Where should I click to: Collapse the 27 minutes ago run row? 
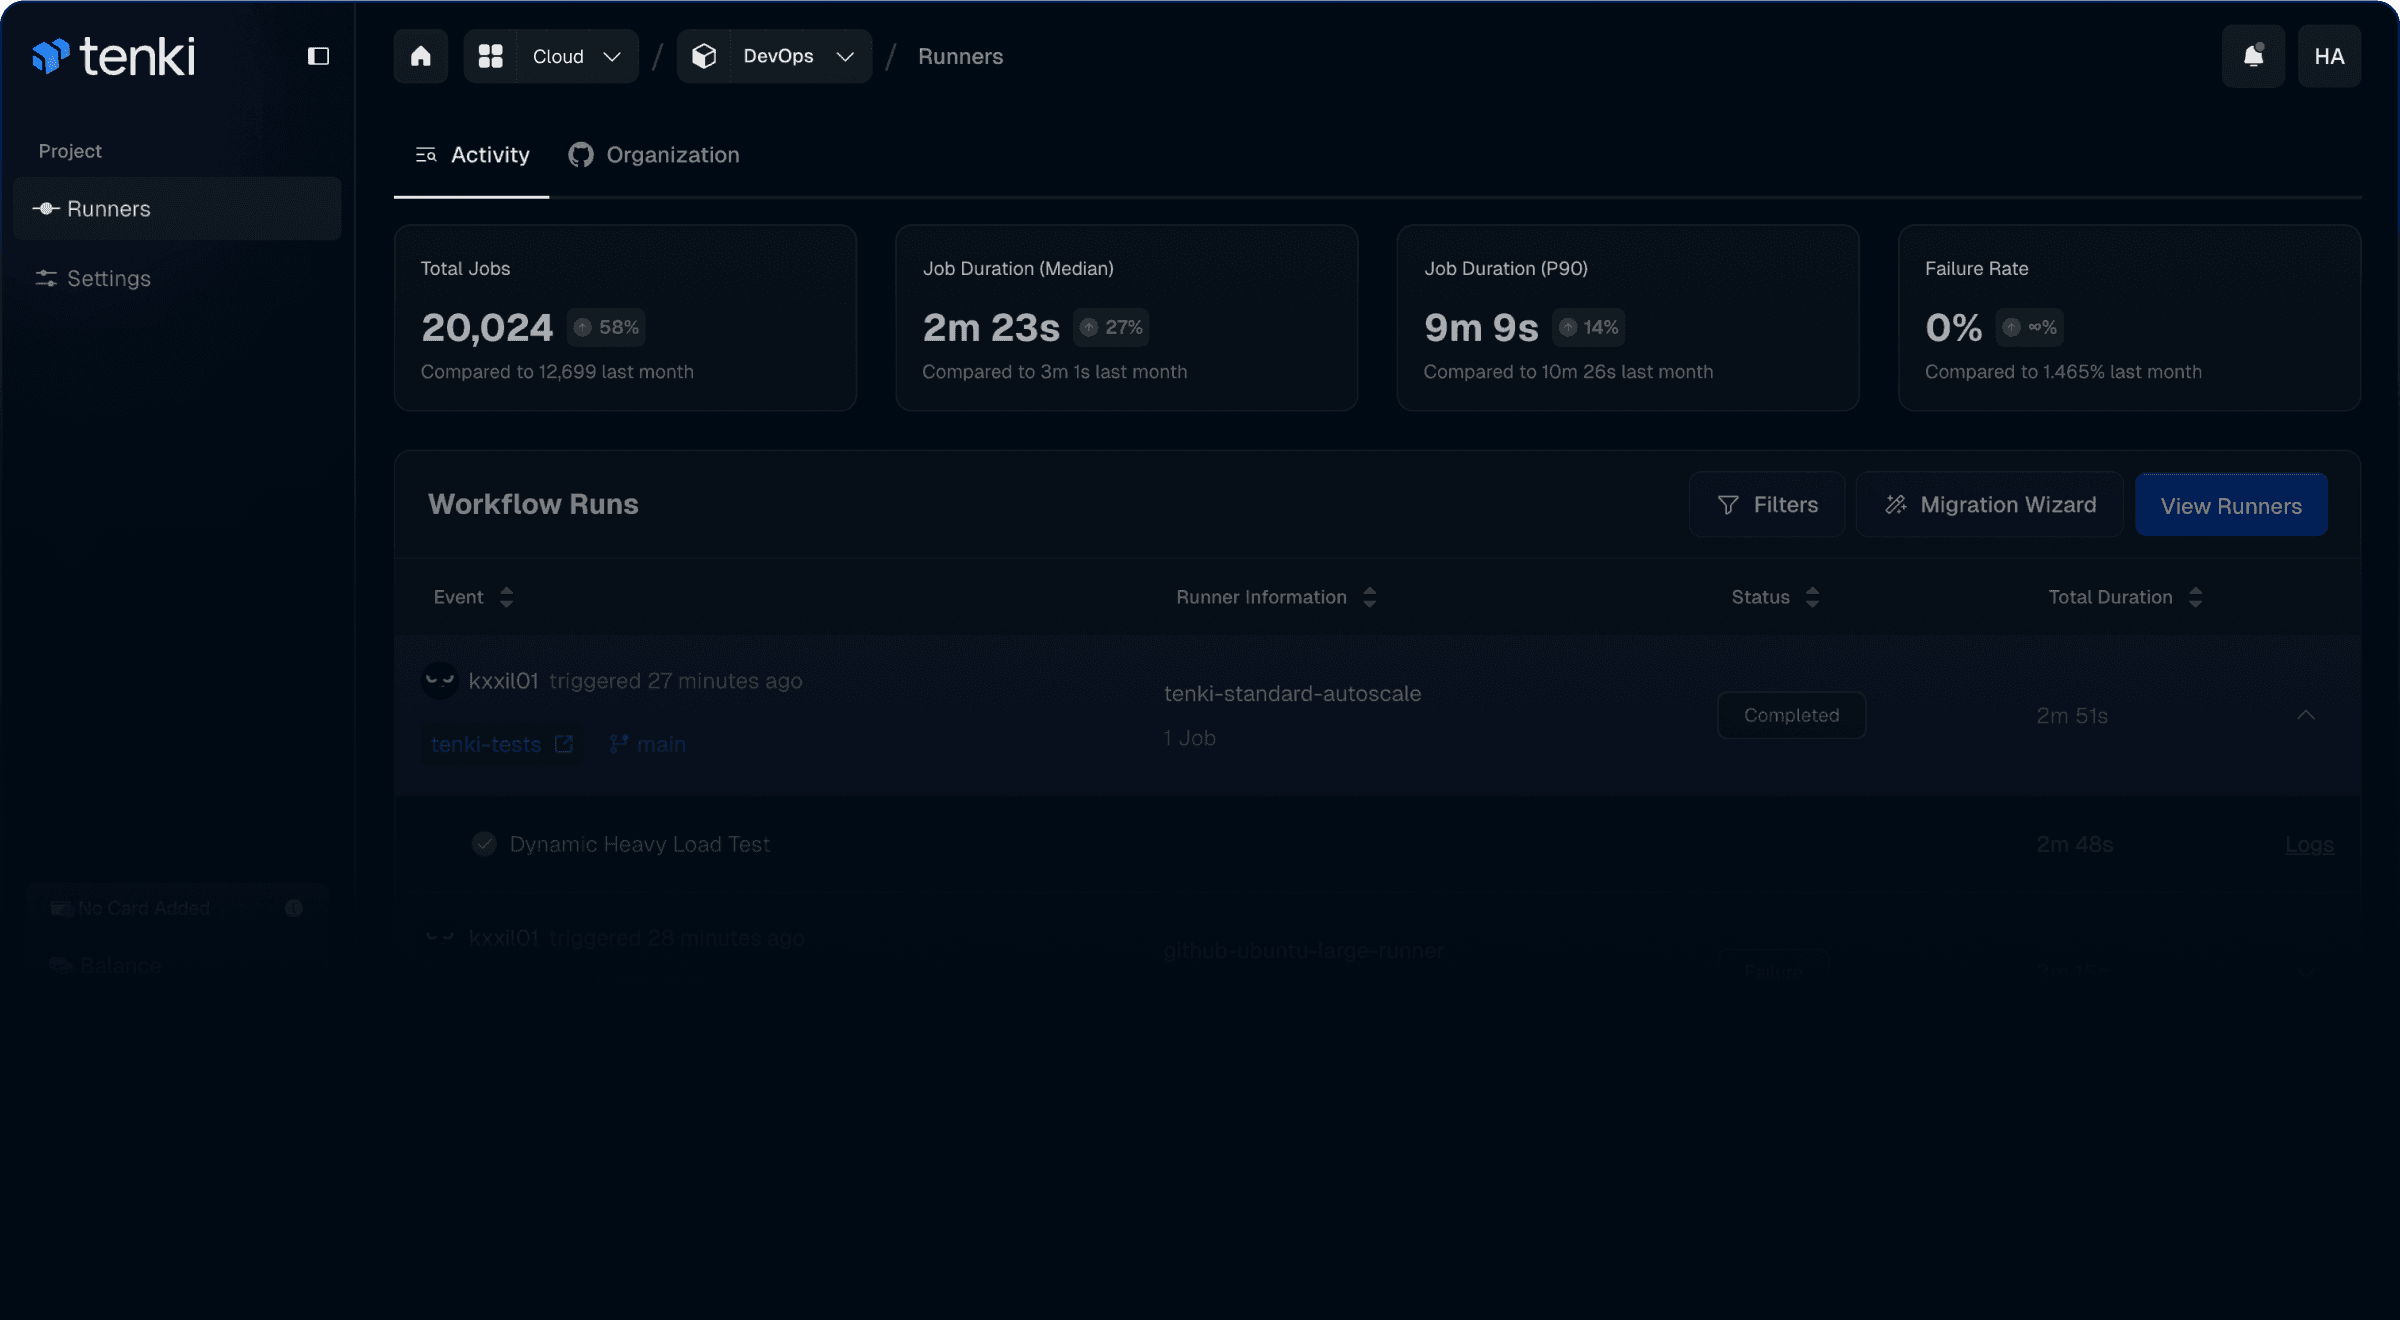click(x=2306, y=715)
